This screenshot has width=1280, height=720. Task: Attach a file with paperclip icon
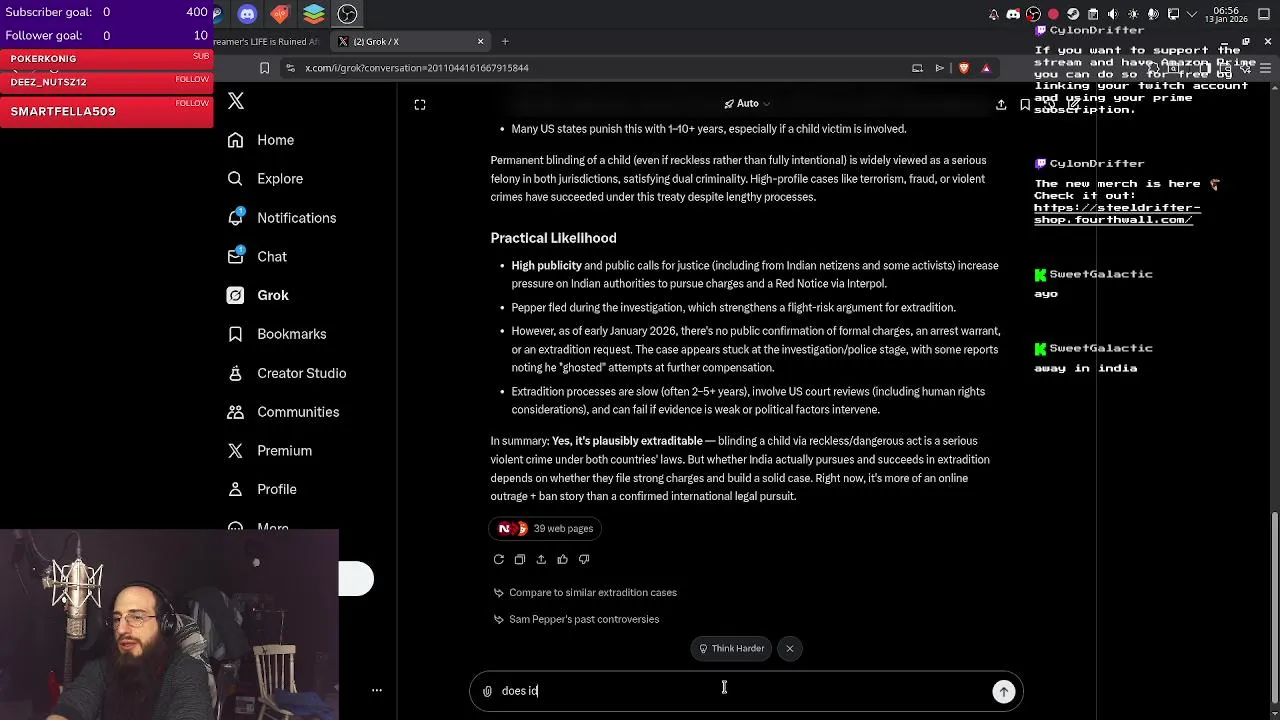click(x=487, y=691)
